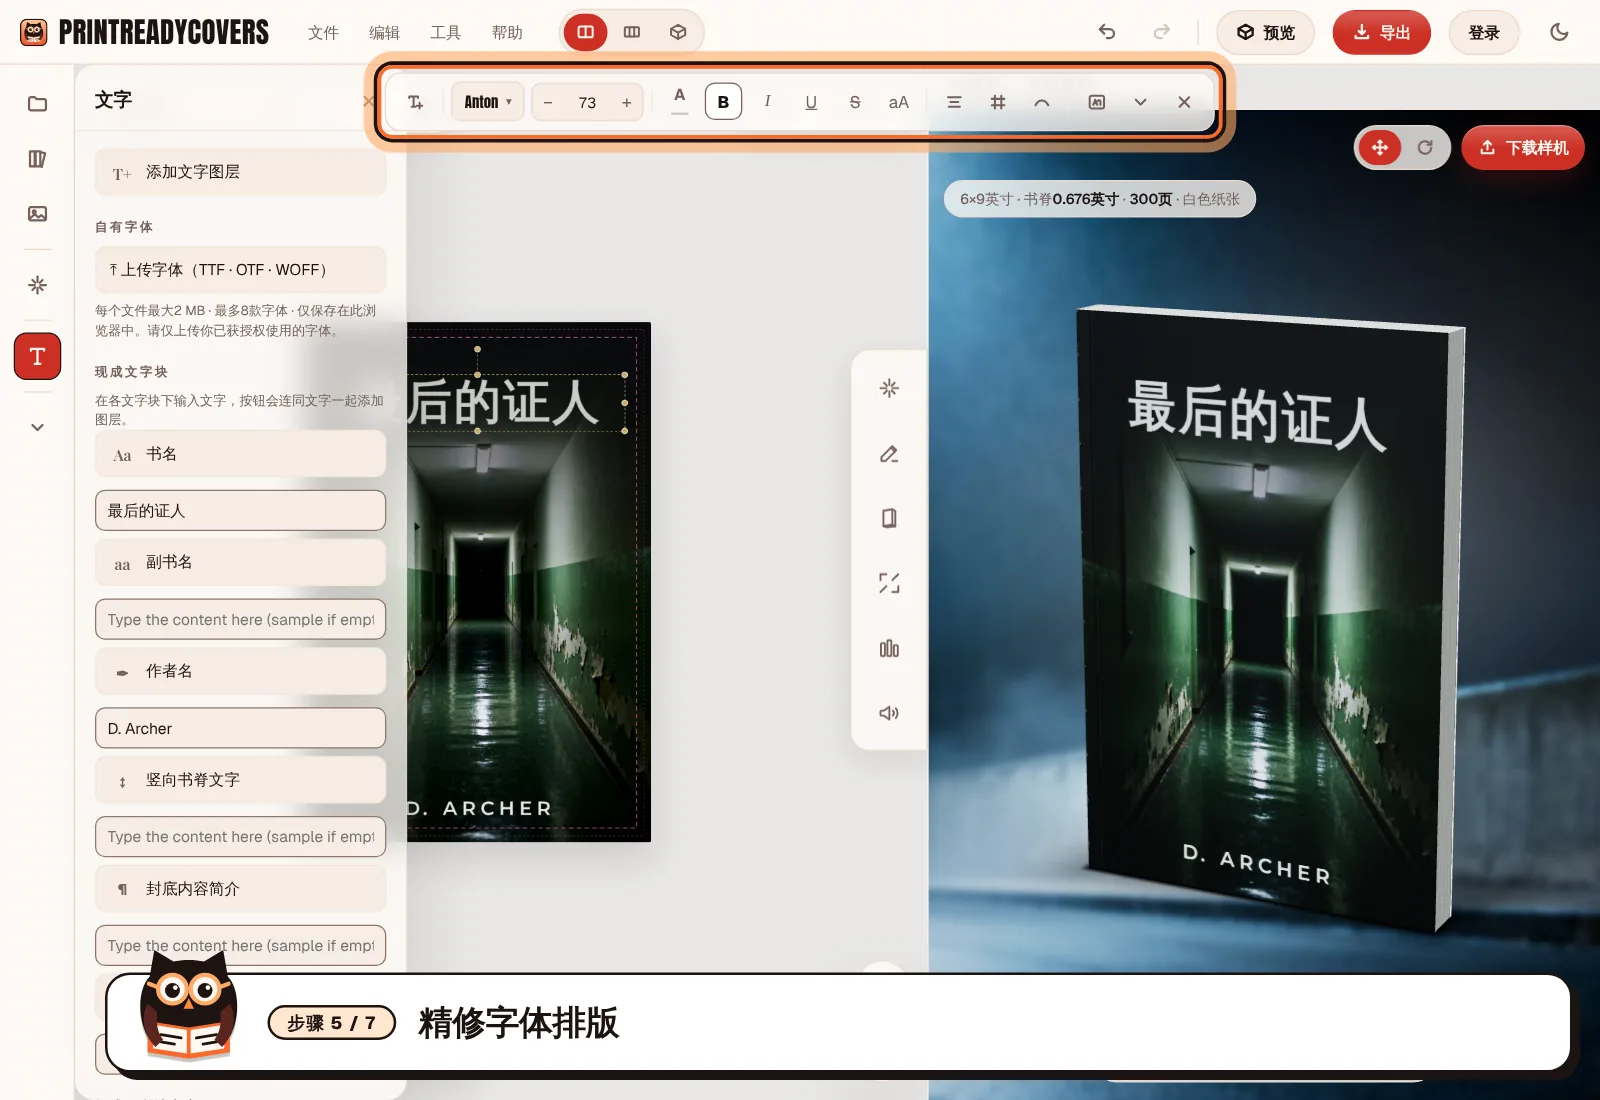1600x1100 pixels.
Task: Switch to three-panel full cover view
Action: (x=632, y=32)
